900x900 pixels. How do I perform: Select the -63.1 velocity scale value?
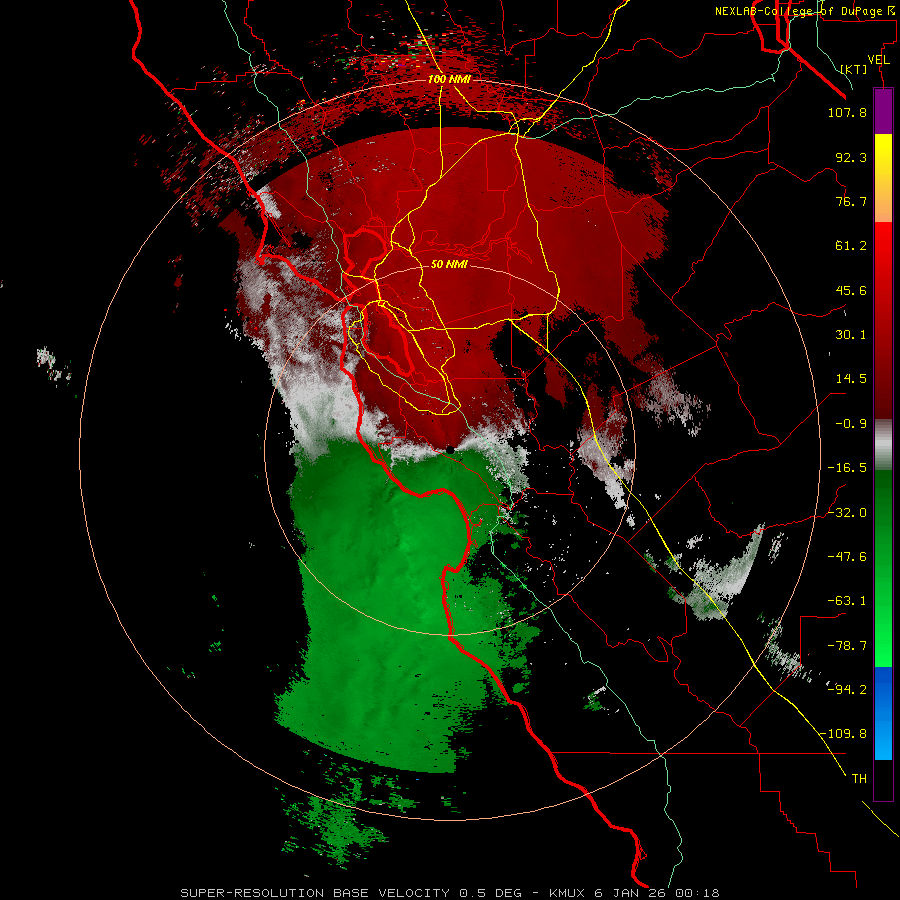(x=847, y=601)
